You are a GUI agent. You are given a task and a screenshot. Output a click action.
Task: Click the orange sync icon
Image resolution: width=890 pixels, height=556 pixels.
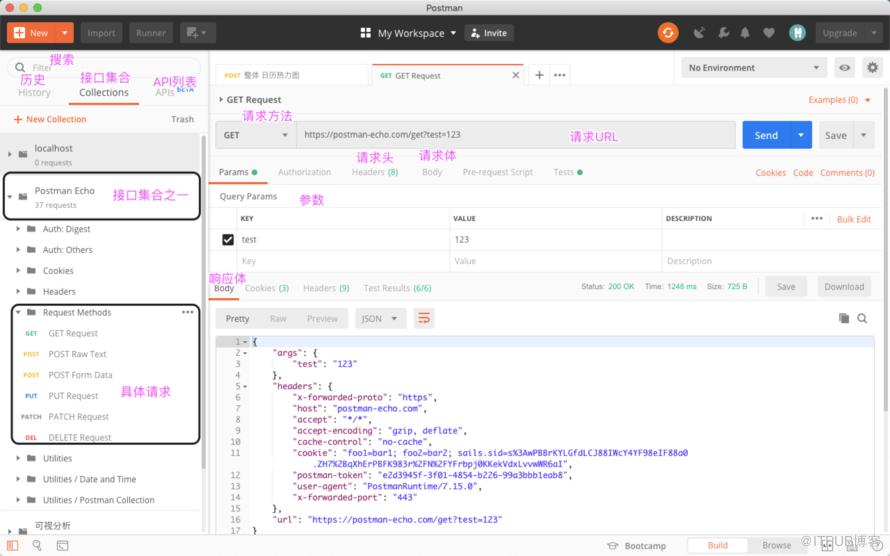668,33
